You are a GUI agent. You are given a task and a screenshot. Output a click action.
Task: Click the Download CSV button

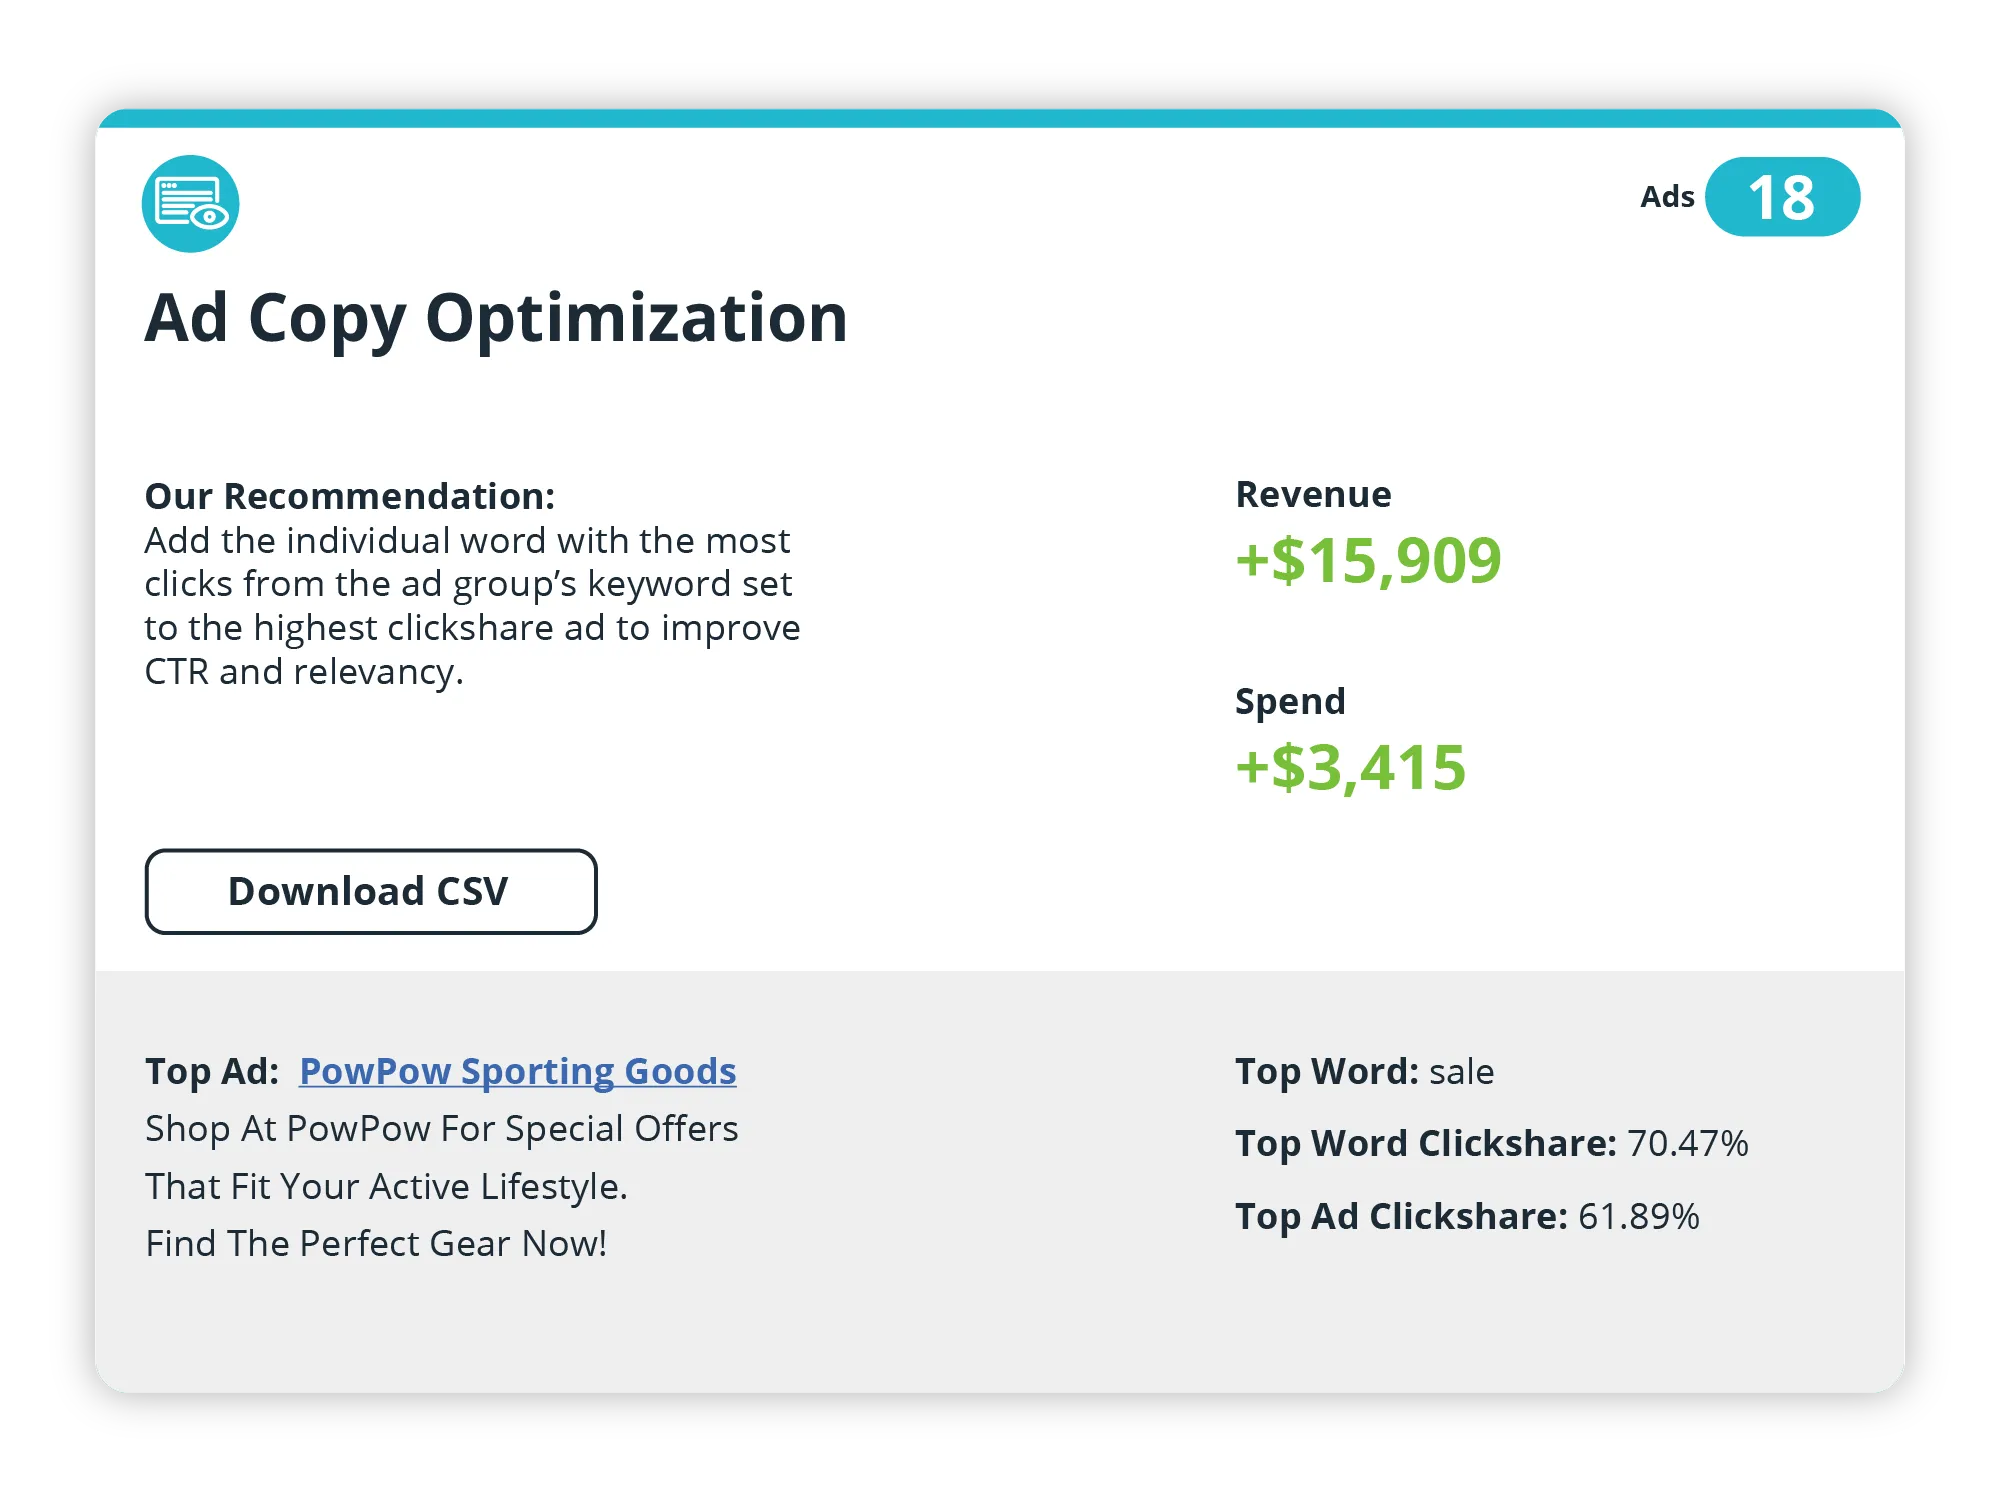tap(371, 892)
